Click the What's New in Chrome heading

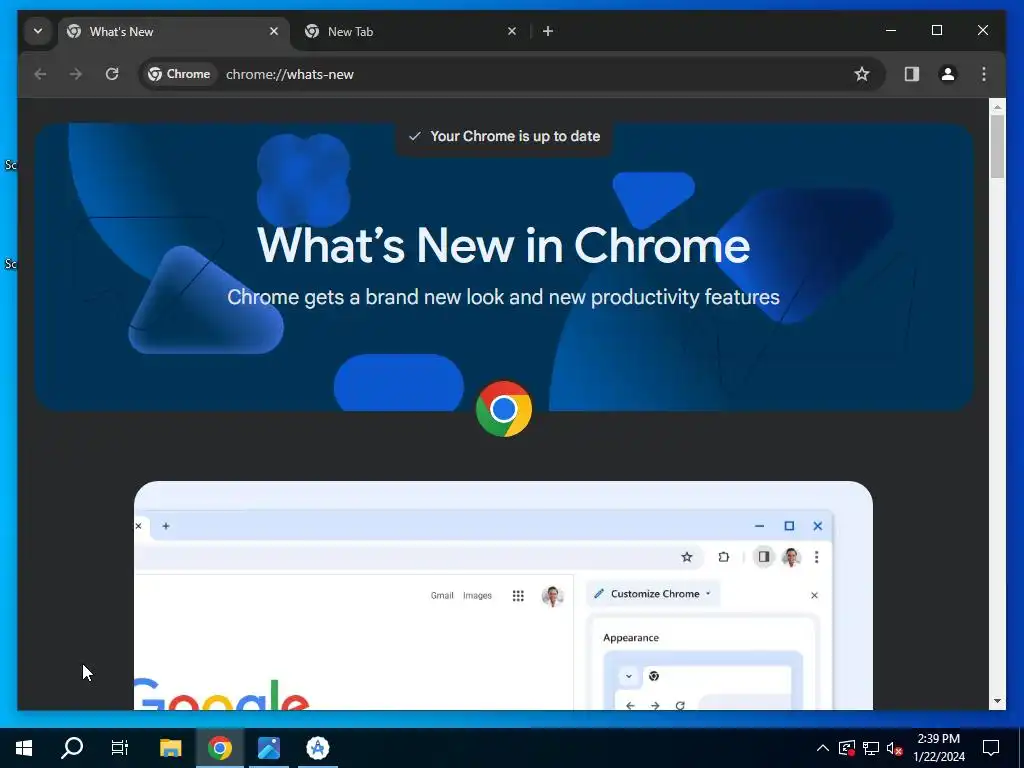(504, 246)
